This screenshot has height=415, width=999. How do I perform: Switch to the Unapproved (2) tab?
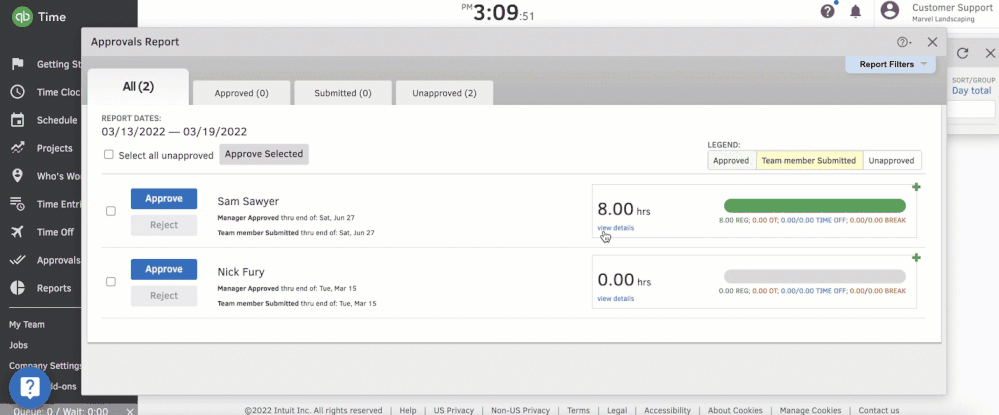coord(444,93)
